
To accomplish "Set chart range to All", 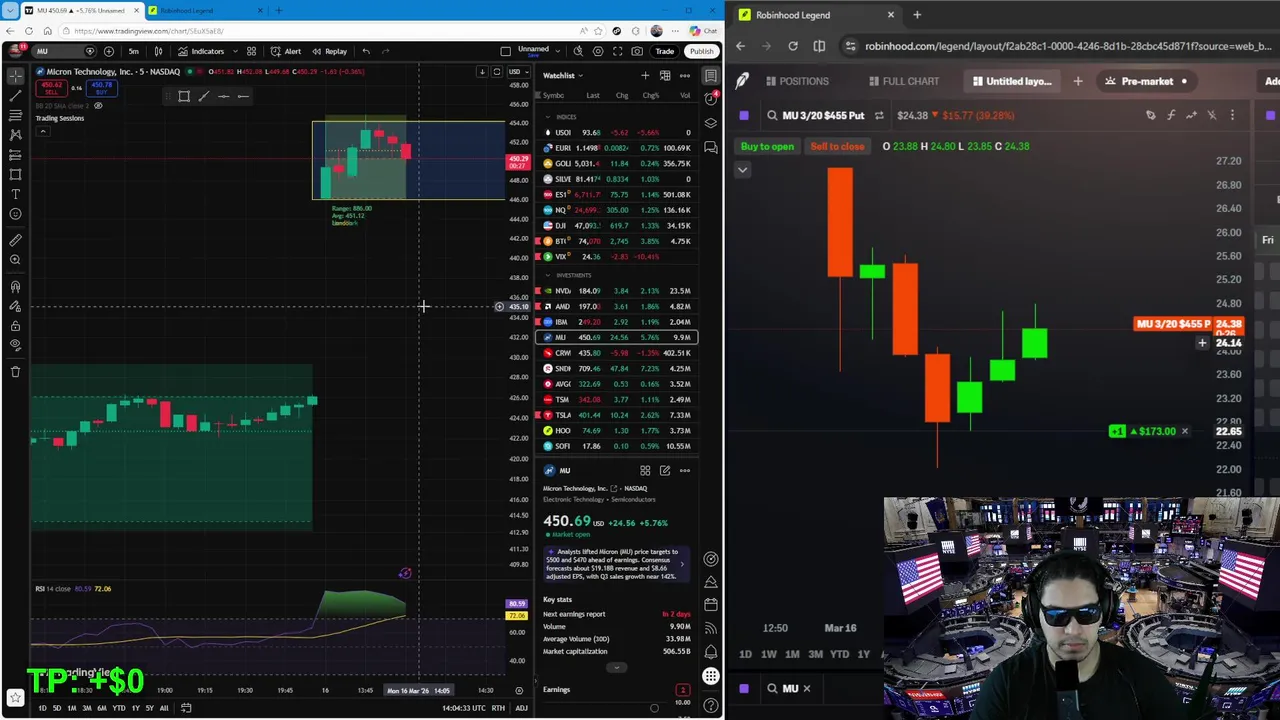I will click(164, 708).
